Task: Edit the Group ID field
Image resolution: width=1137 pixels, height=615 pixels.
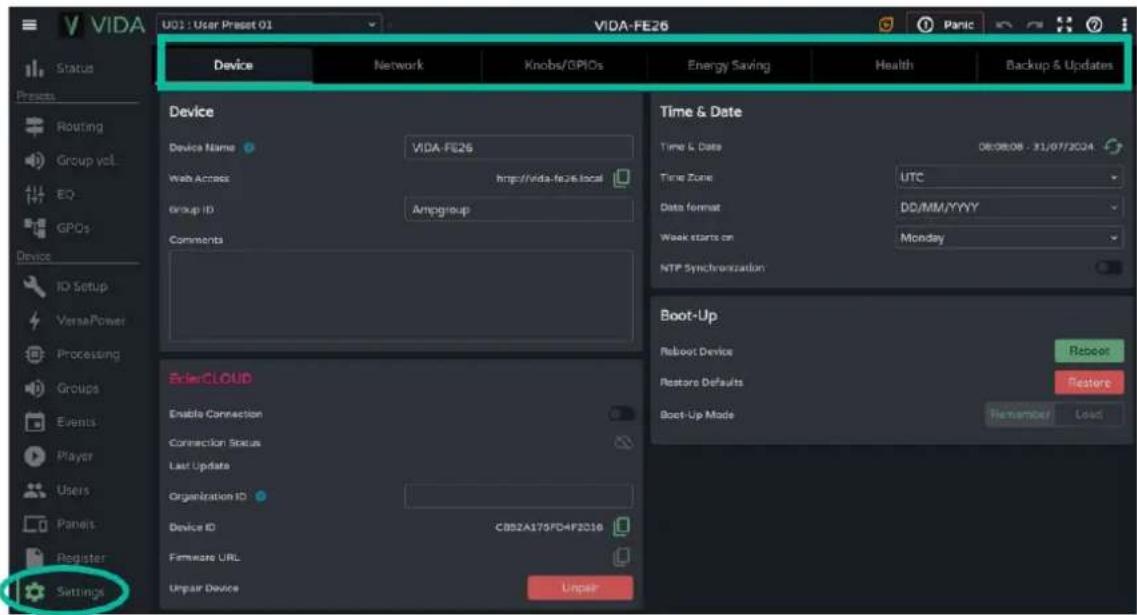Action: point(518,210)
